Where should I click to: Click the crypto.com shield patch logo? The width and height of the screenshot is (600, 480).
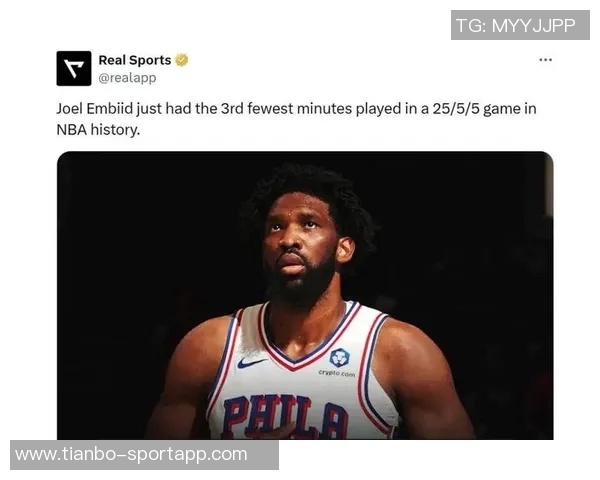pos(339,358)
